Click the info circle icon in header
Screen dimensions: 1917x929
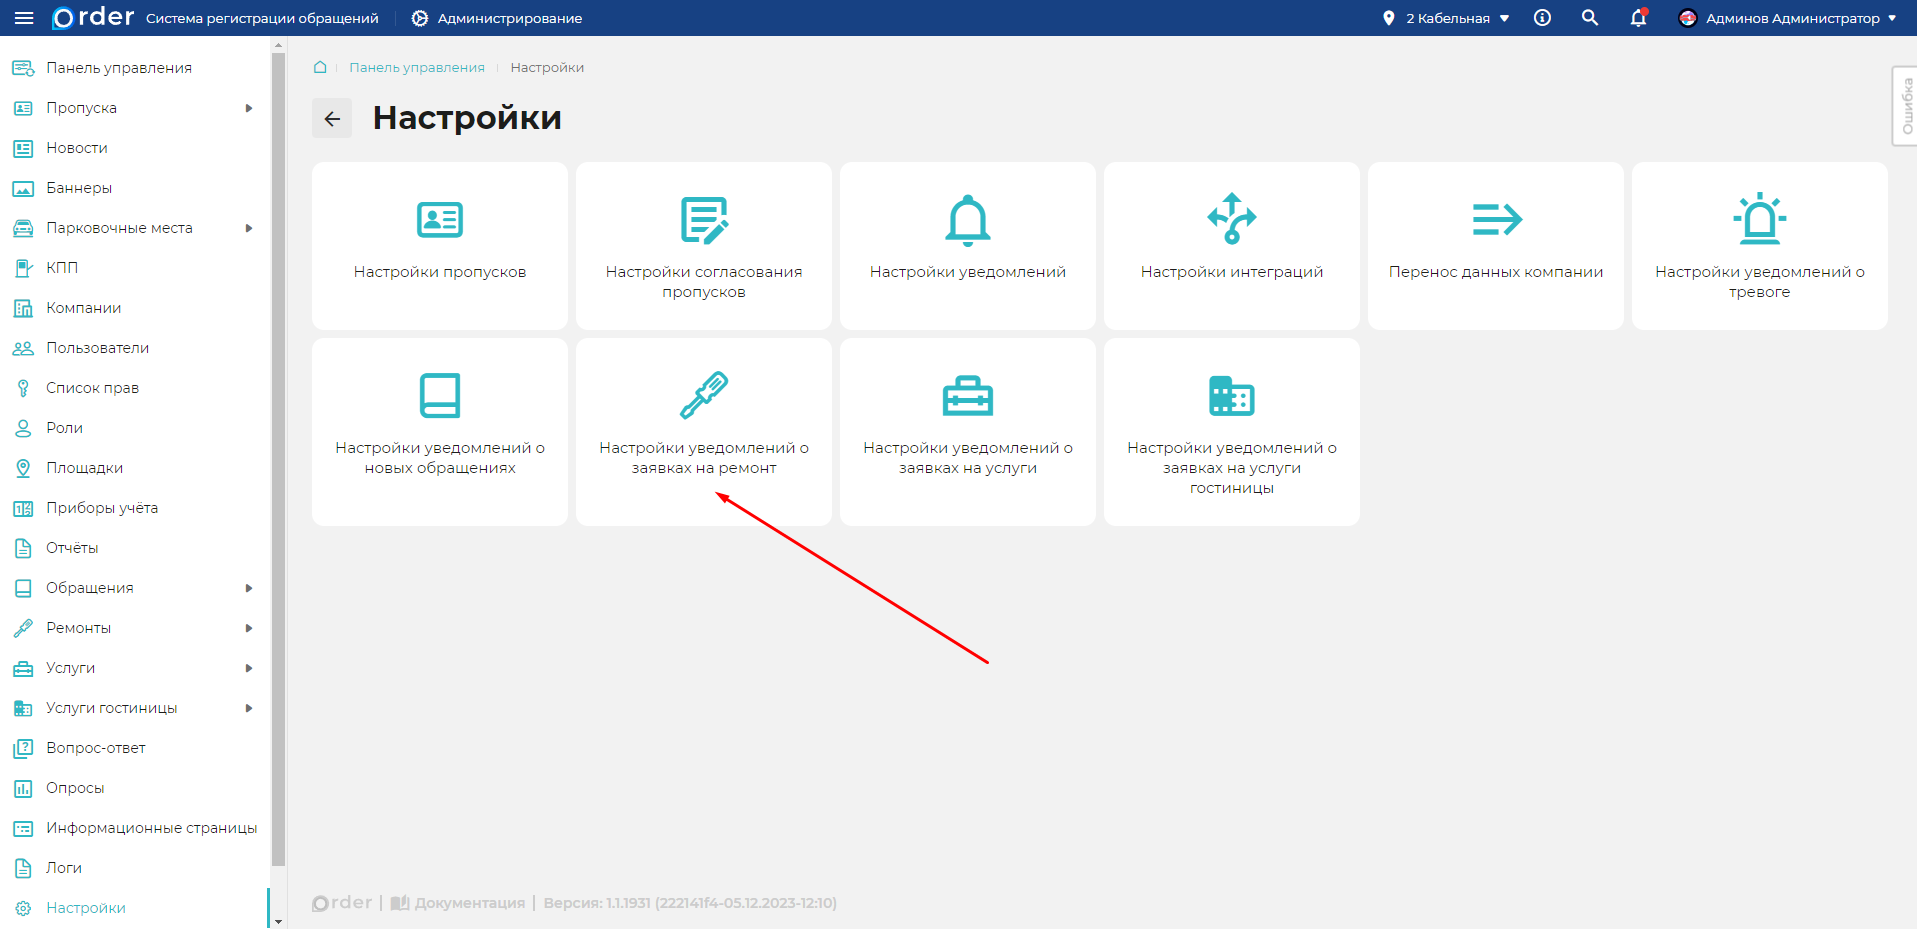click(x=1542, y=18)
